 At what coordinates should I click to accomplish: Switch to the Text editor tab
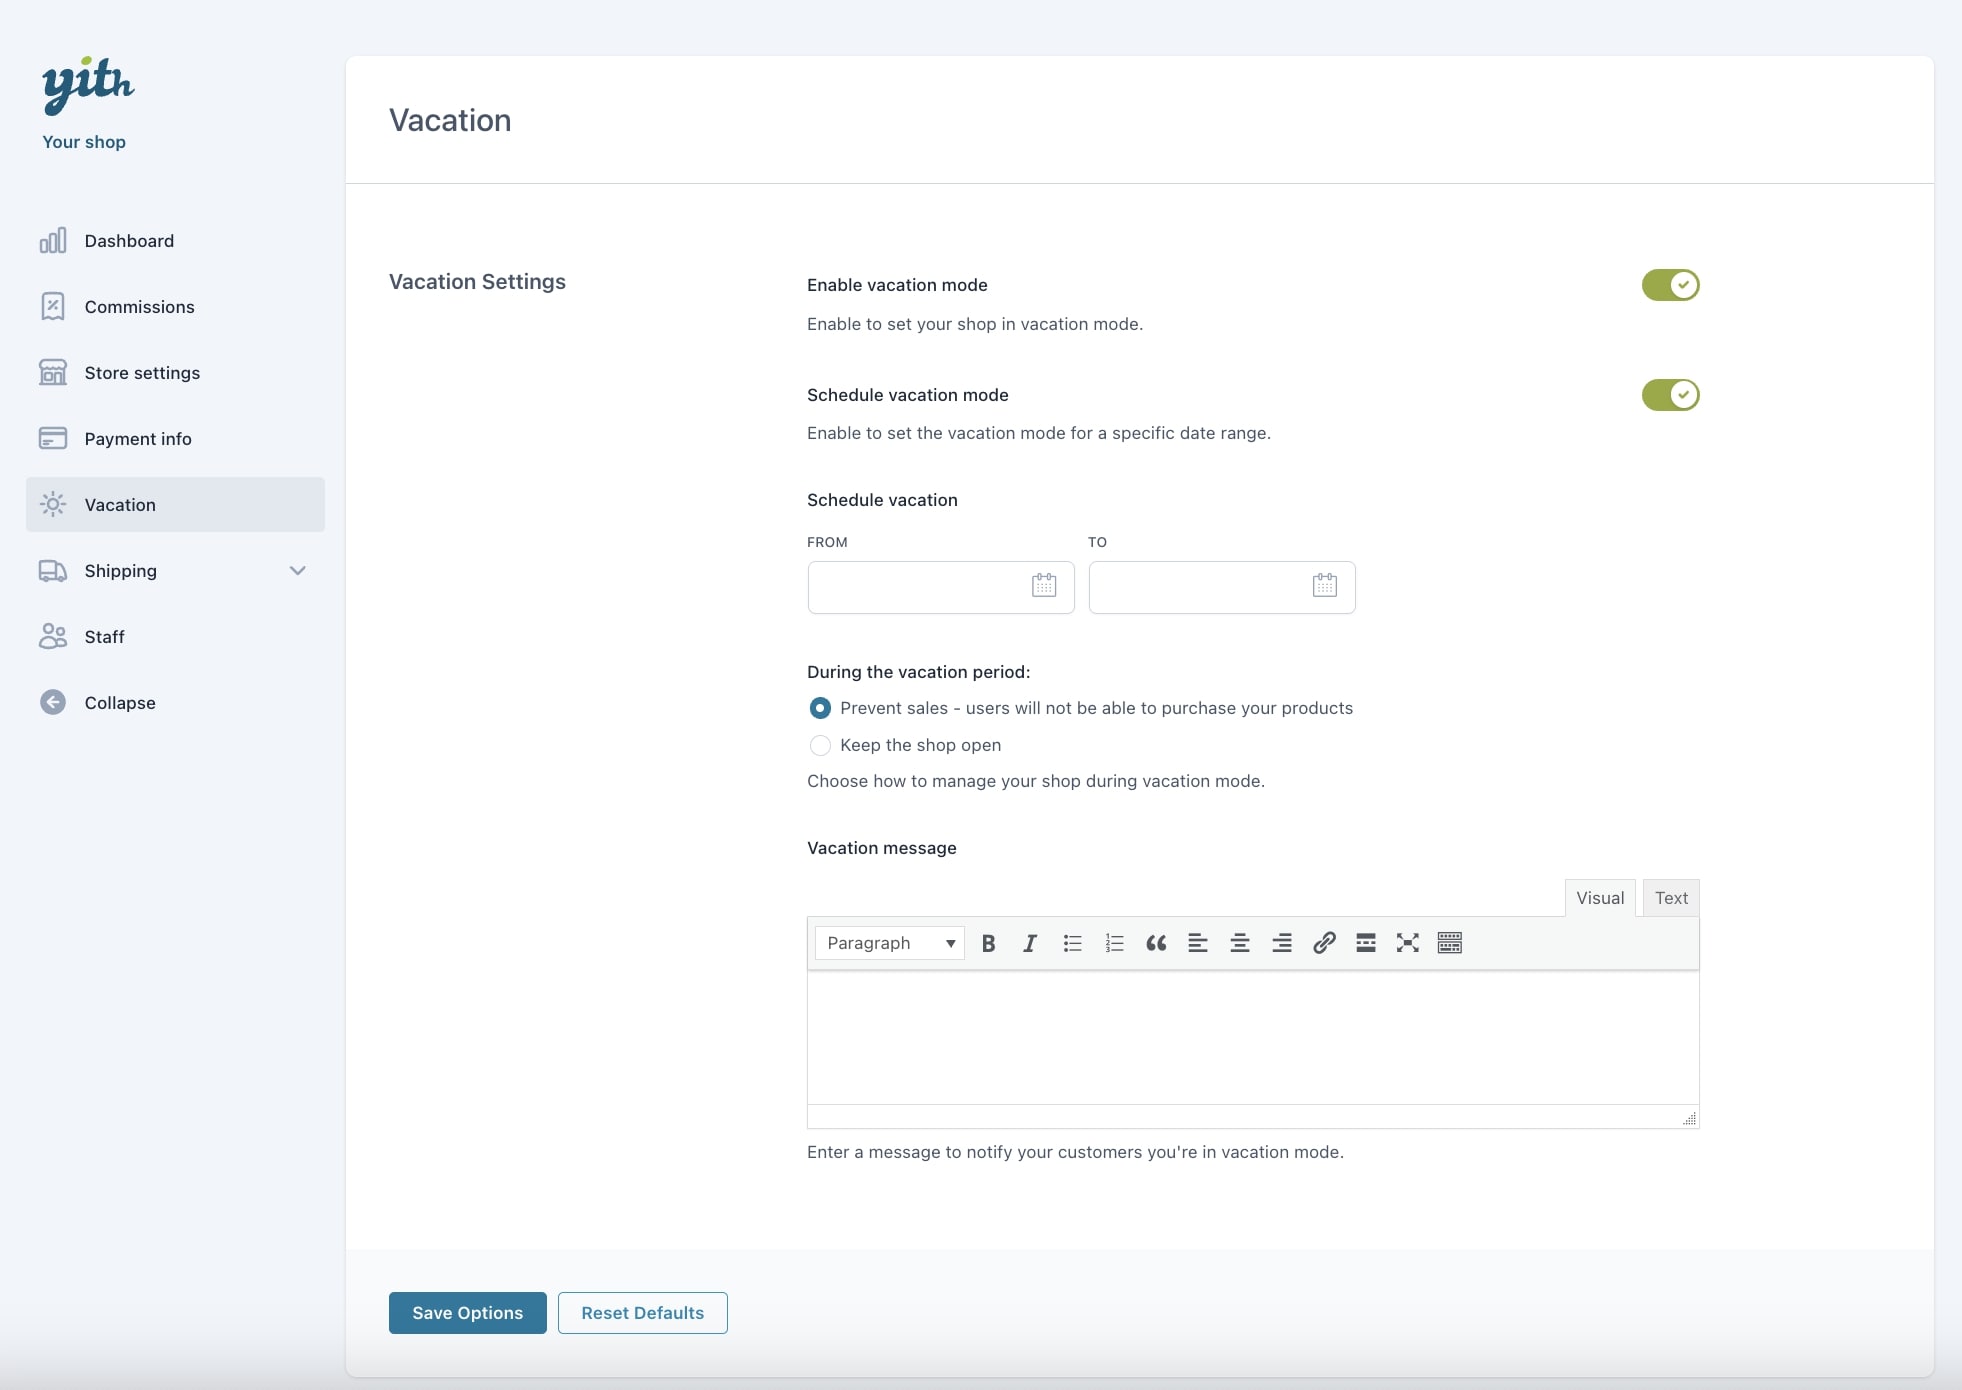click(1670, 898)
